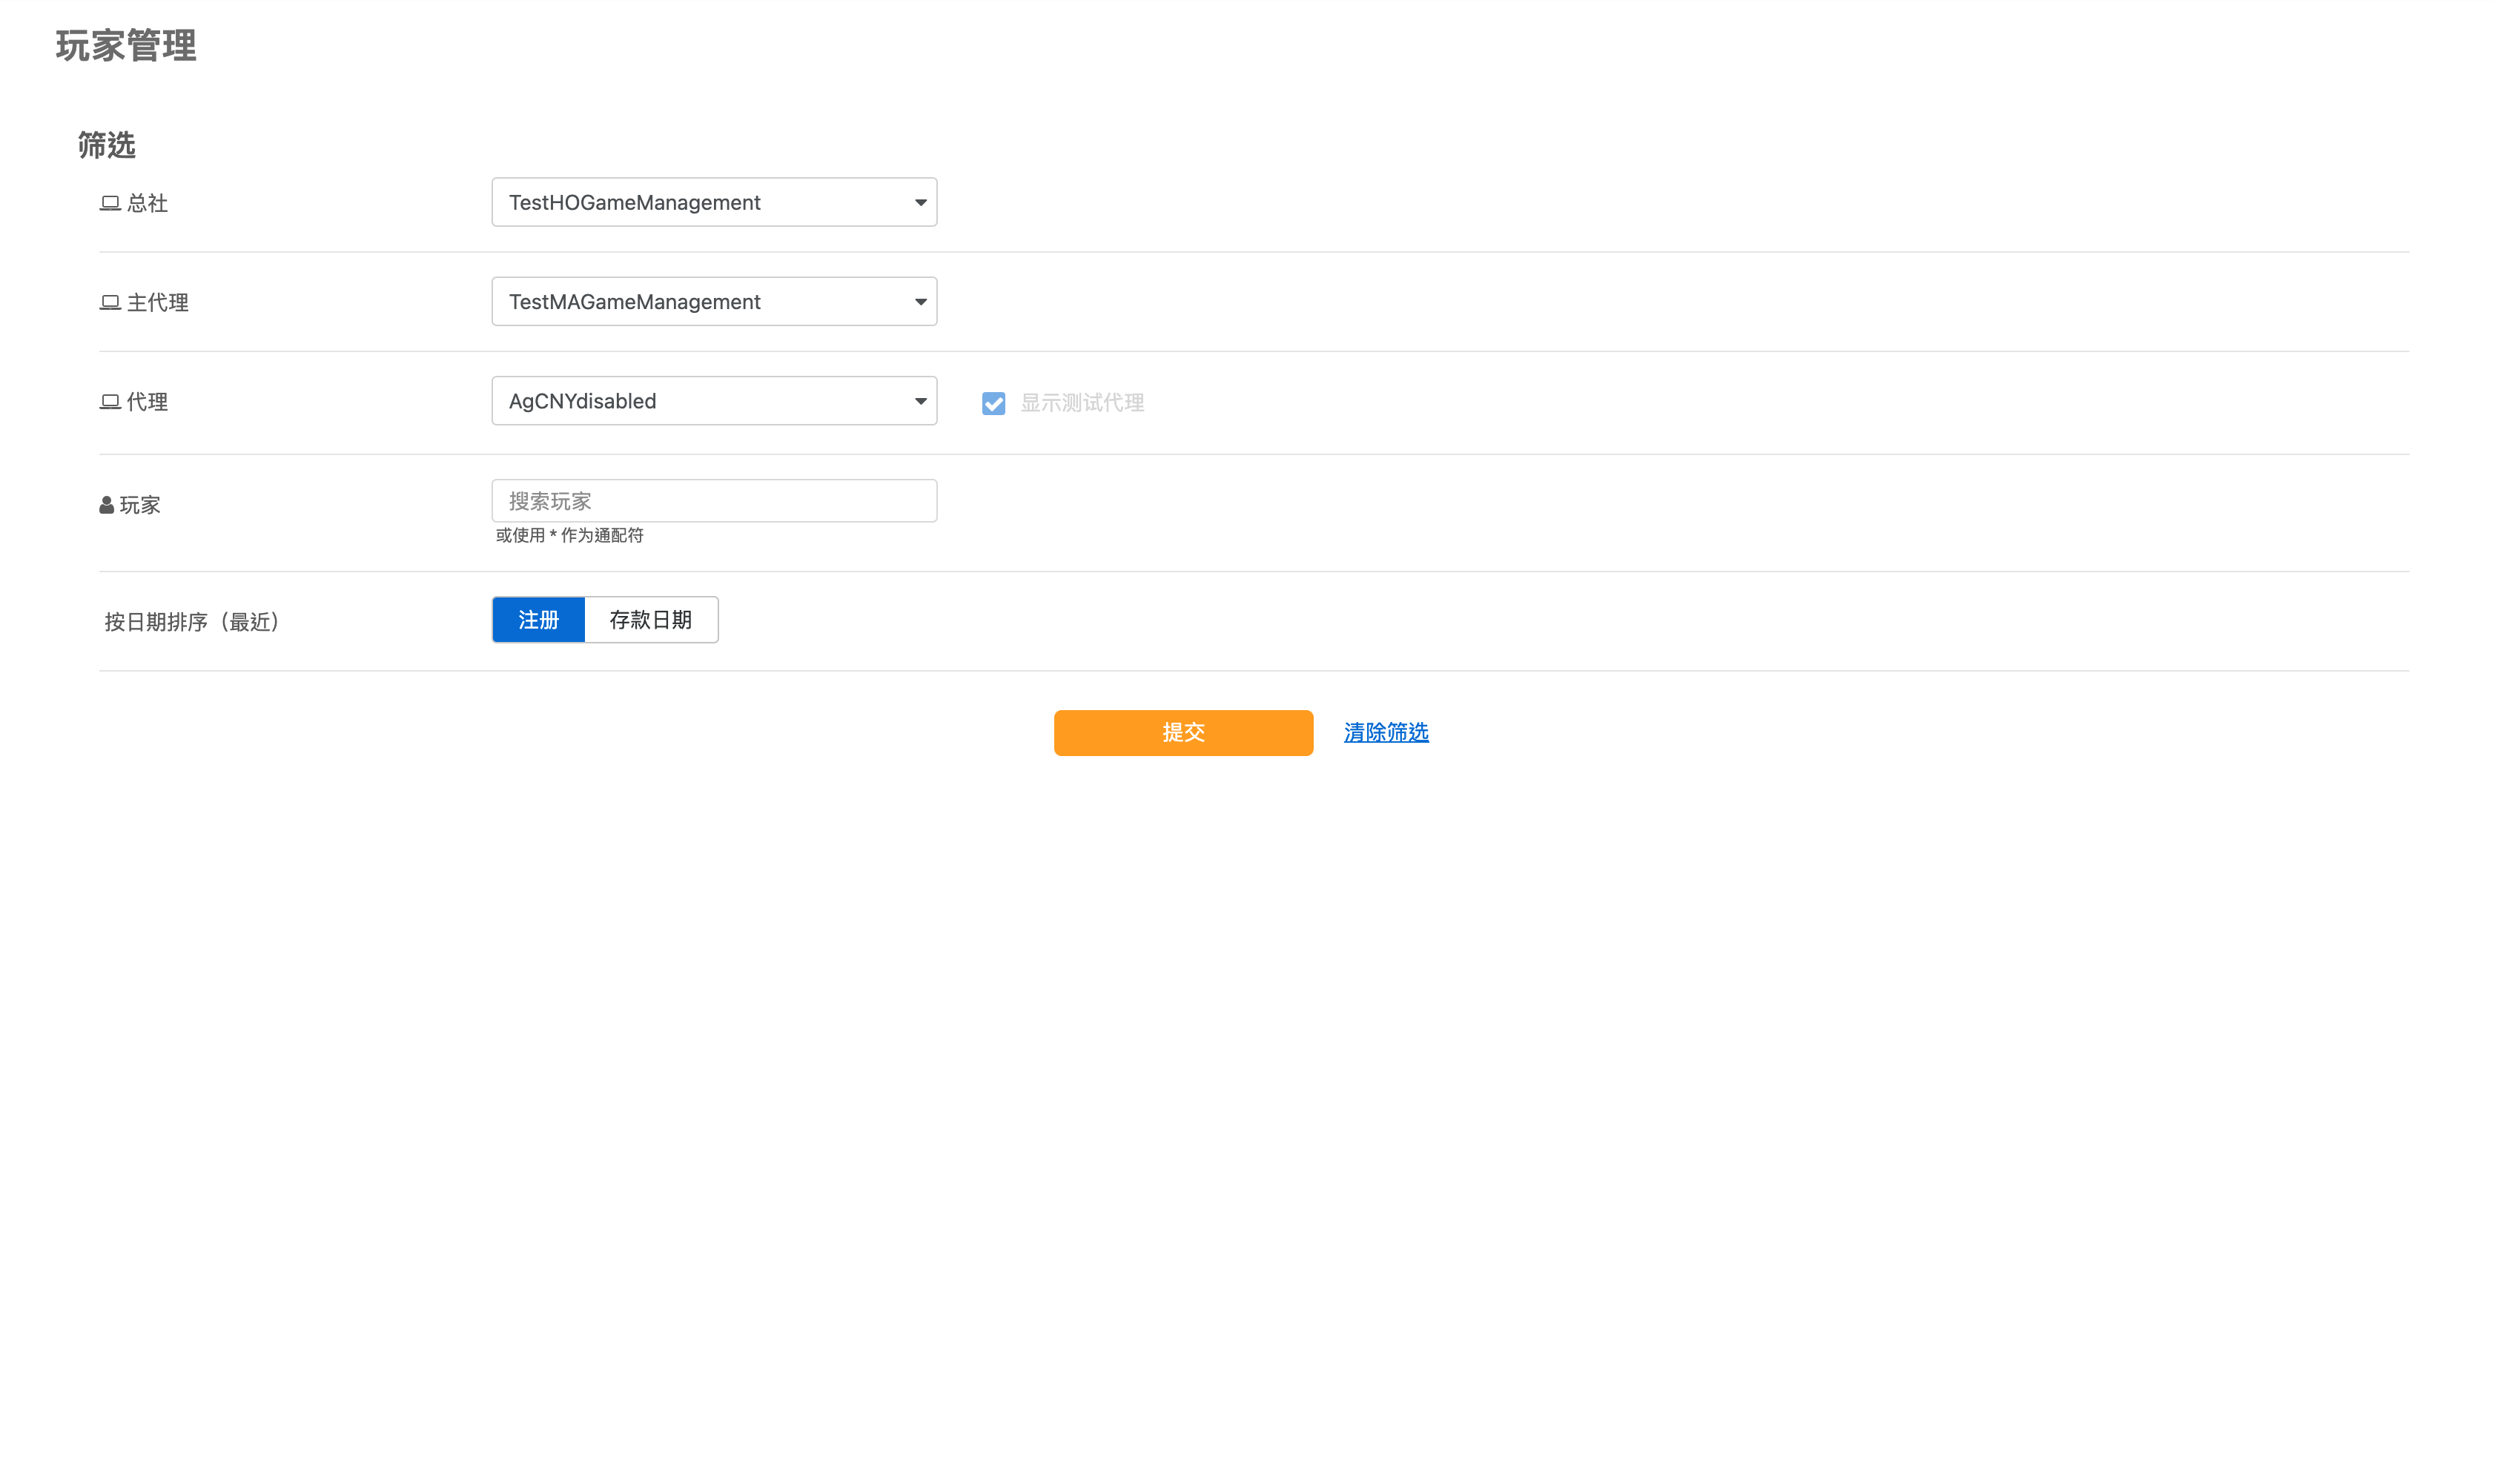The width and height of the screenshot is (2494, 1484).
Task: Toggle the 显示测试代理 checkbox
Action: 993,403
